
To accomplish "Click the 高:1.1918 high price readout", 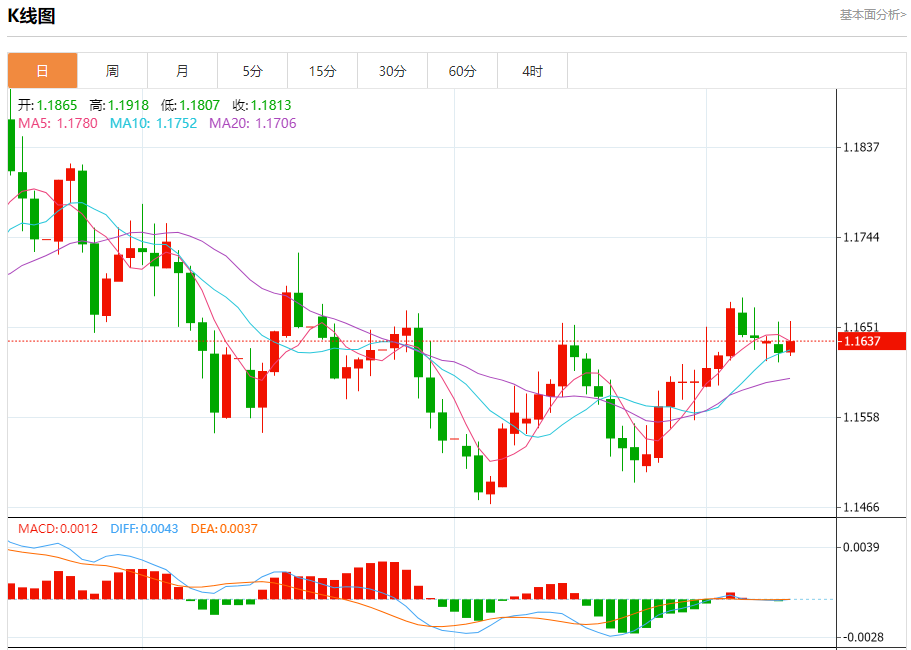I will click(x=118, y=105).
